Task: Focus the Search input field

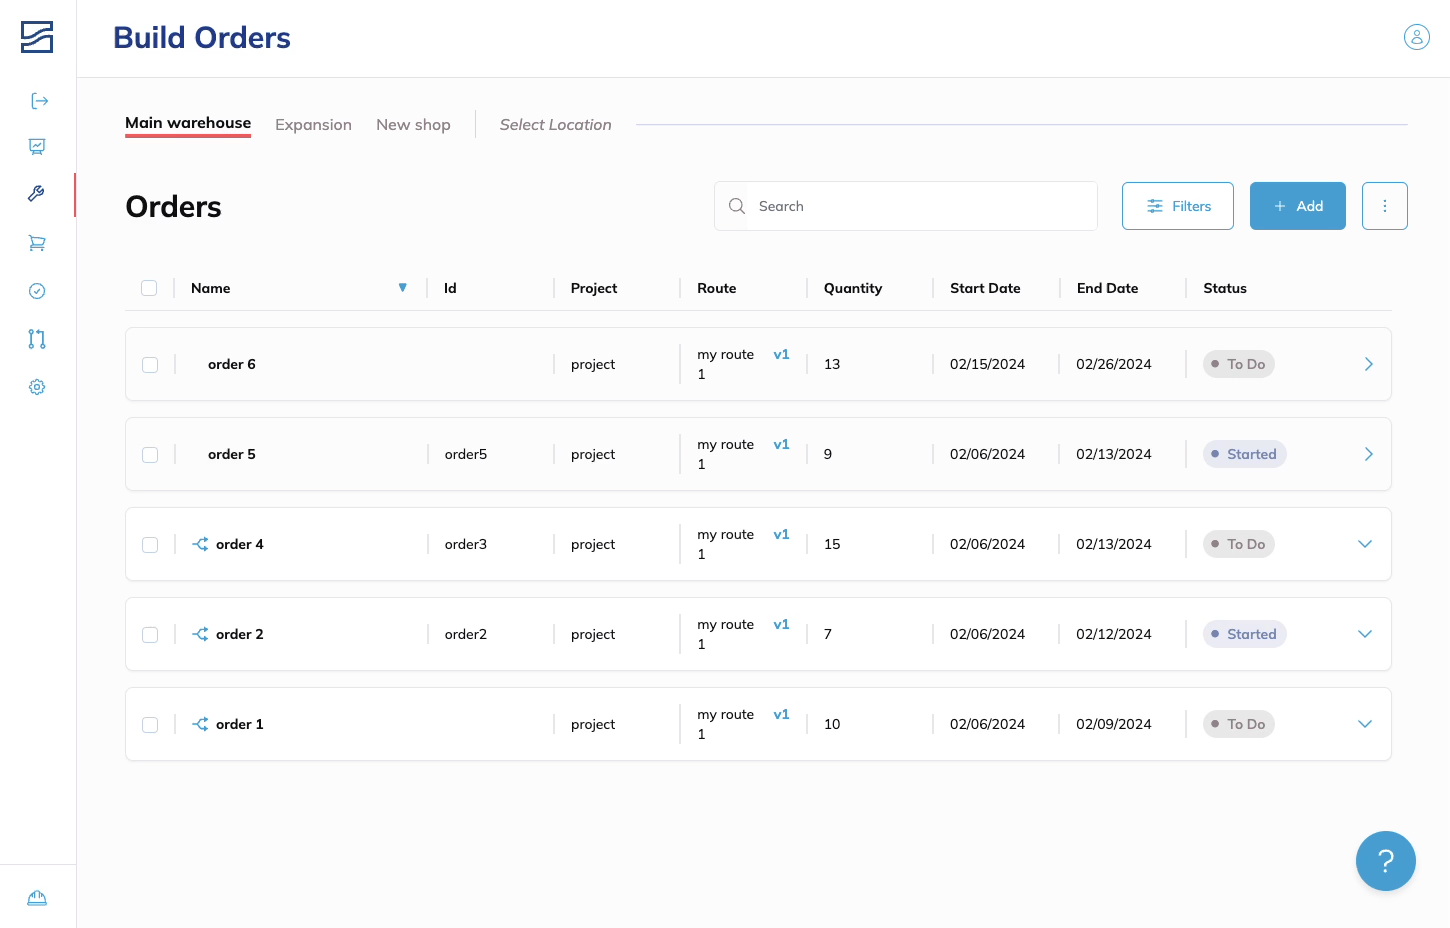Action: point(906,206)
